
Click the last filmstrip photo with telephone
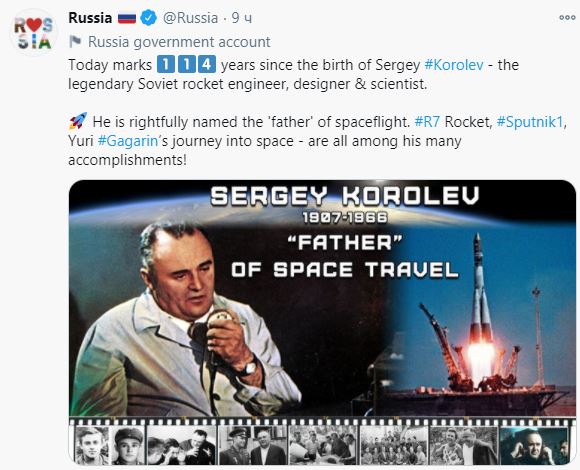point(534,445)
